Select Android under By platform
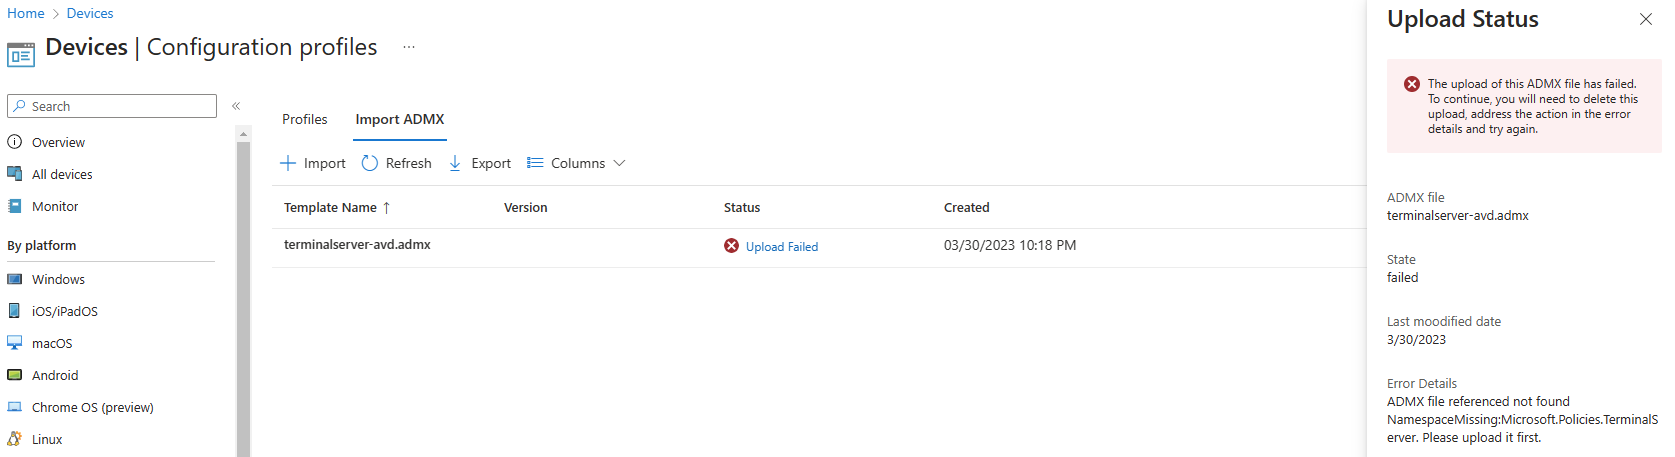The image size is (1675, 457). [55, 375]
